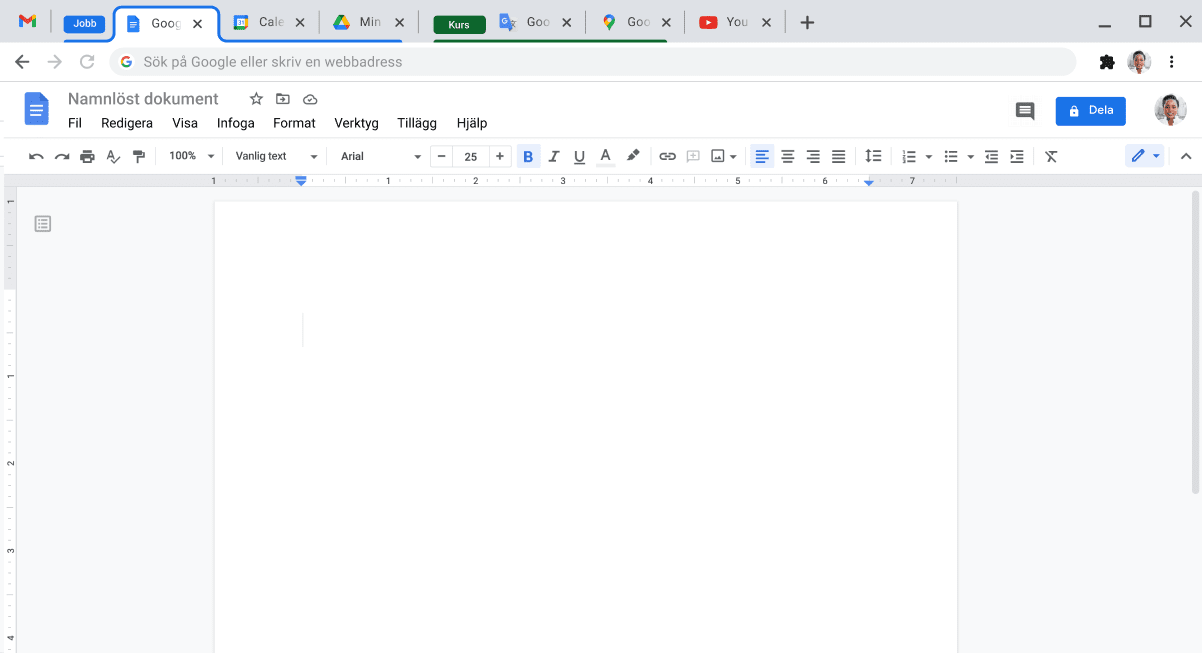
Task: Increase font size with plus button
Action: [x=500, y=156]
